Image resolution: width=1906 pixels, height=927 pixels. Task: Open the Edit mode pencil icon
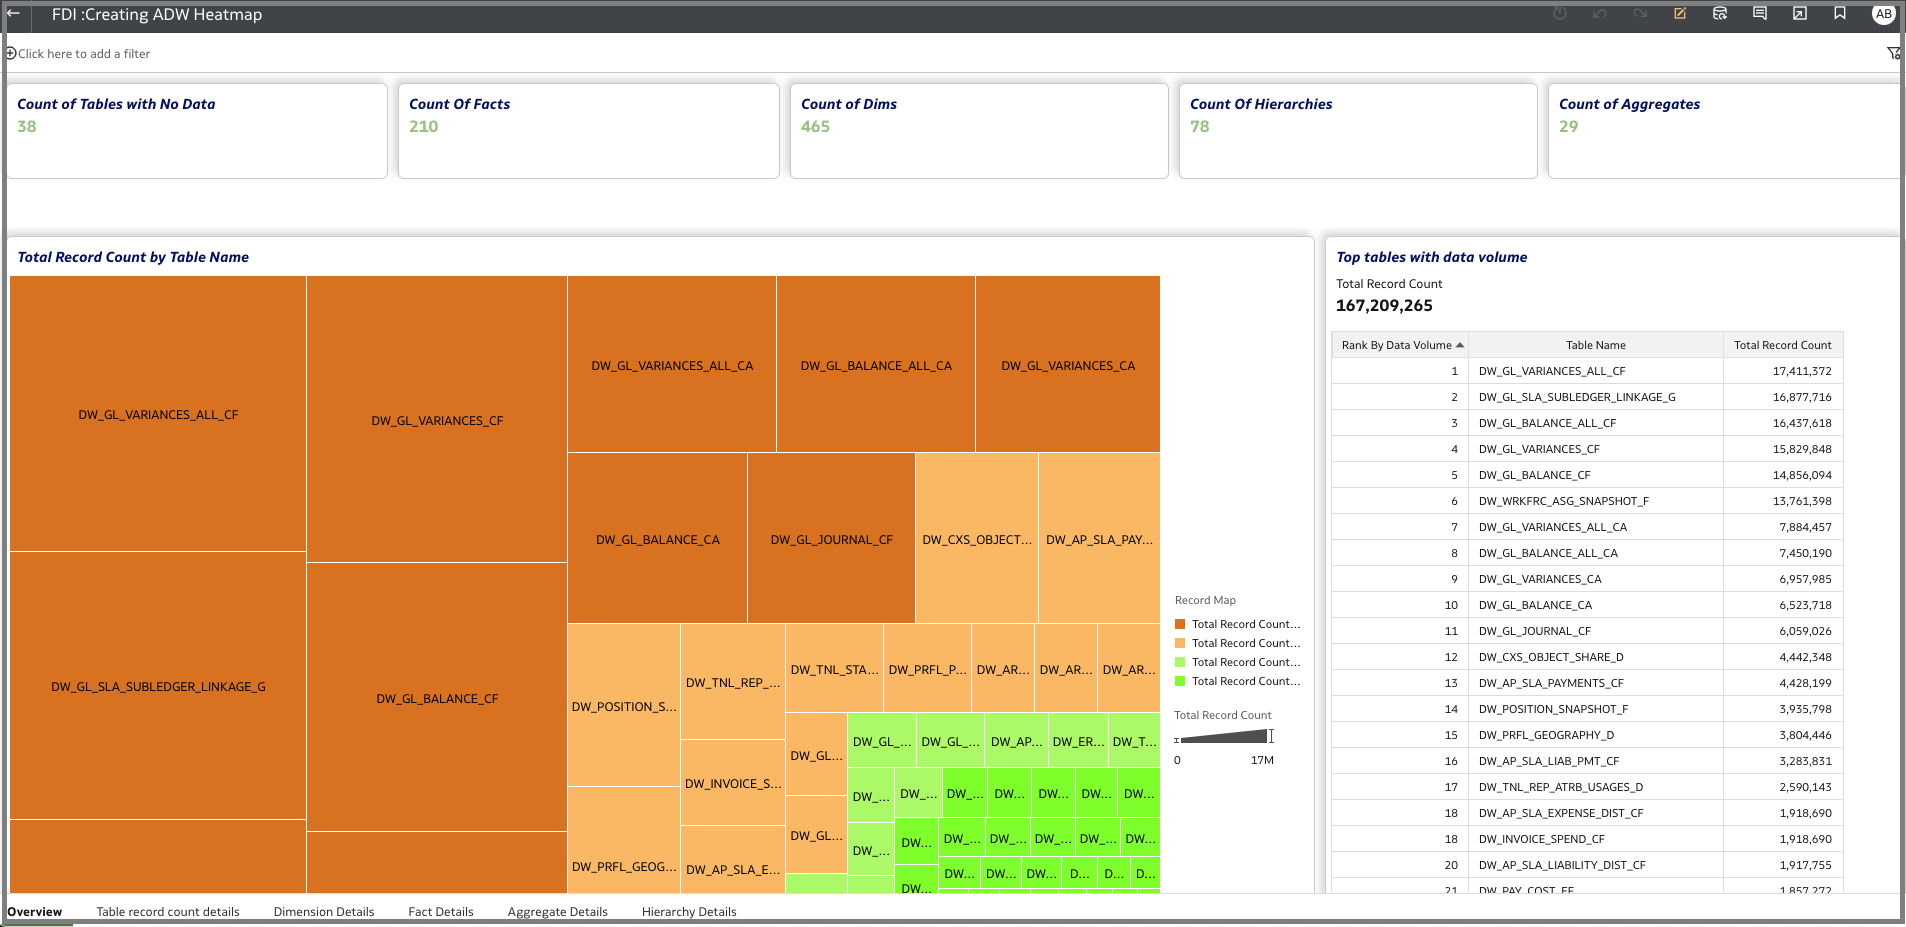(x=1680, y=14)
